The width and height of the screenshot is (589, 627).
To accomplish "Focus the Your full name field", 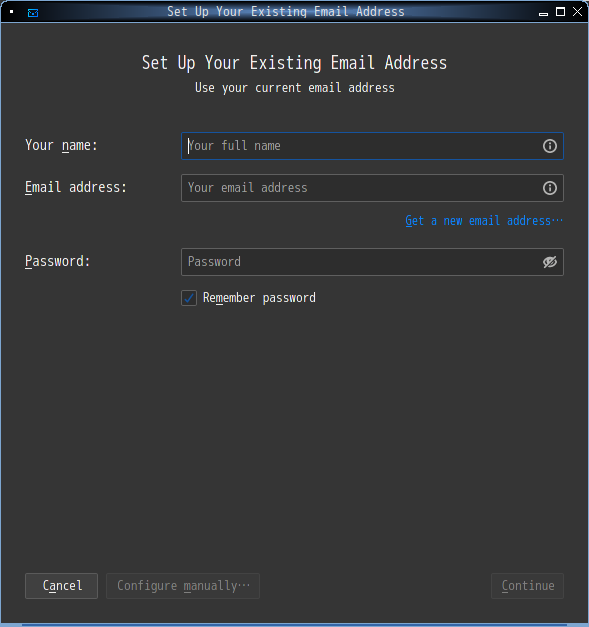I will point(372,146).
